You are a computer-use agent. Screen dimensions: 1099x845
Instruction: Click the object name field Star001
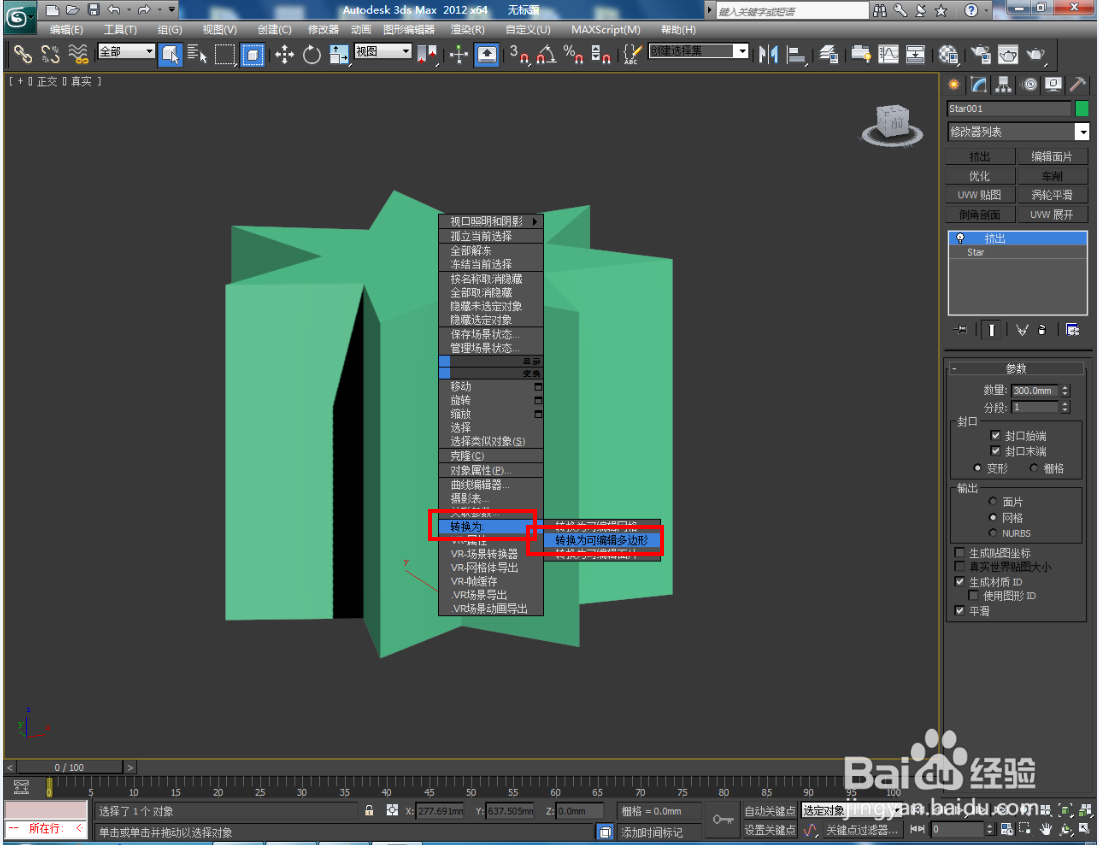pyautogui.click(x=1009, y=109)
